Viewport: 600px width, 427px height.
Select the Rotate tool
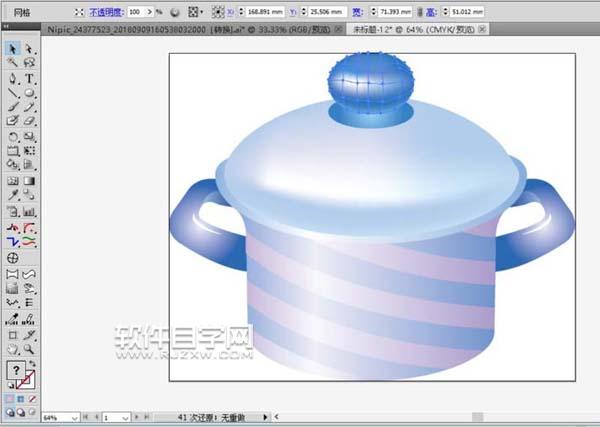coord(13,136)
